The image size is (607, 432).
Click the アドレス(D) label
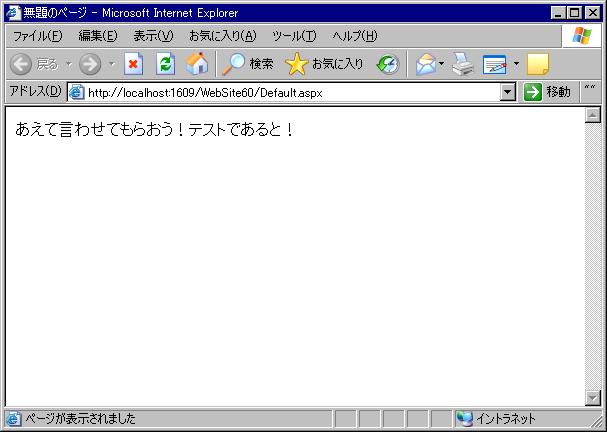tap(35, 91)
